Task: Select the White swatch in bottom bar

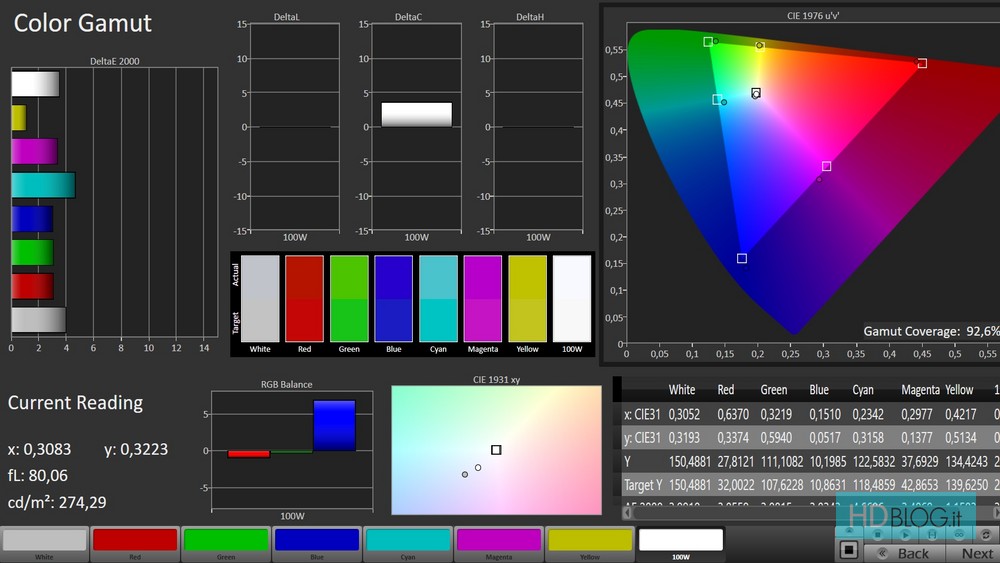Action: point(44,541)
